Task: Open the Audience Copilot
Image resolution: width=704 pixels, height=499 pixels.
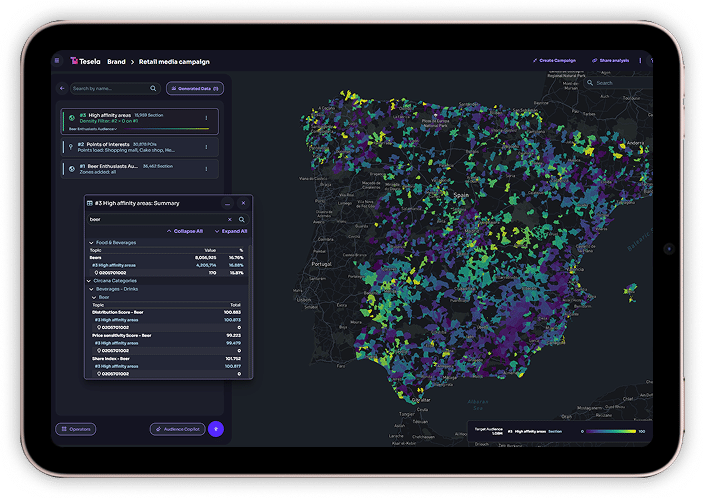Action: 177,429
